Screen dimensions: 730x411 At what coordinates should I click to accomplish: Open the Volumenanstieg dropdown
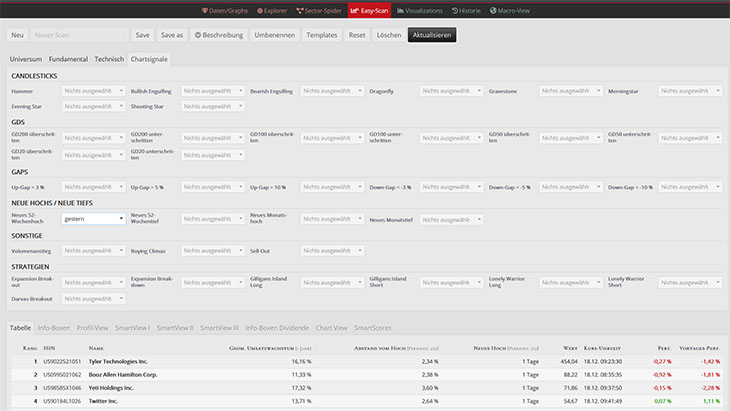(x=94, y=250)
